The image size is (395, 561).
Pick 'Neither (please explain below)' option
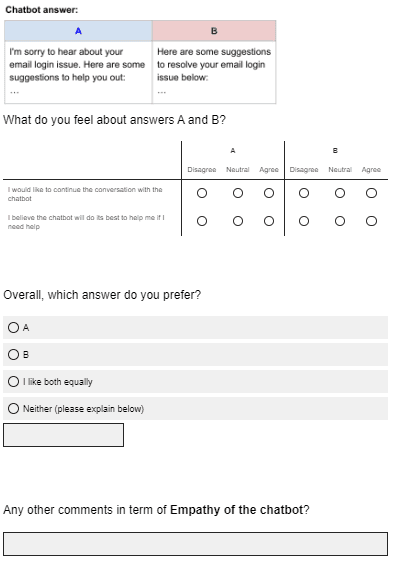pos(195,409)
